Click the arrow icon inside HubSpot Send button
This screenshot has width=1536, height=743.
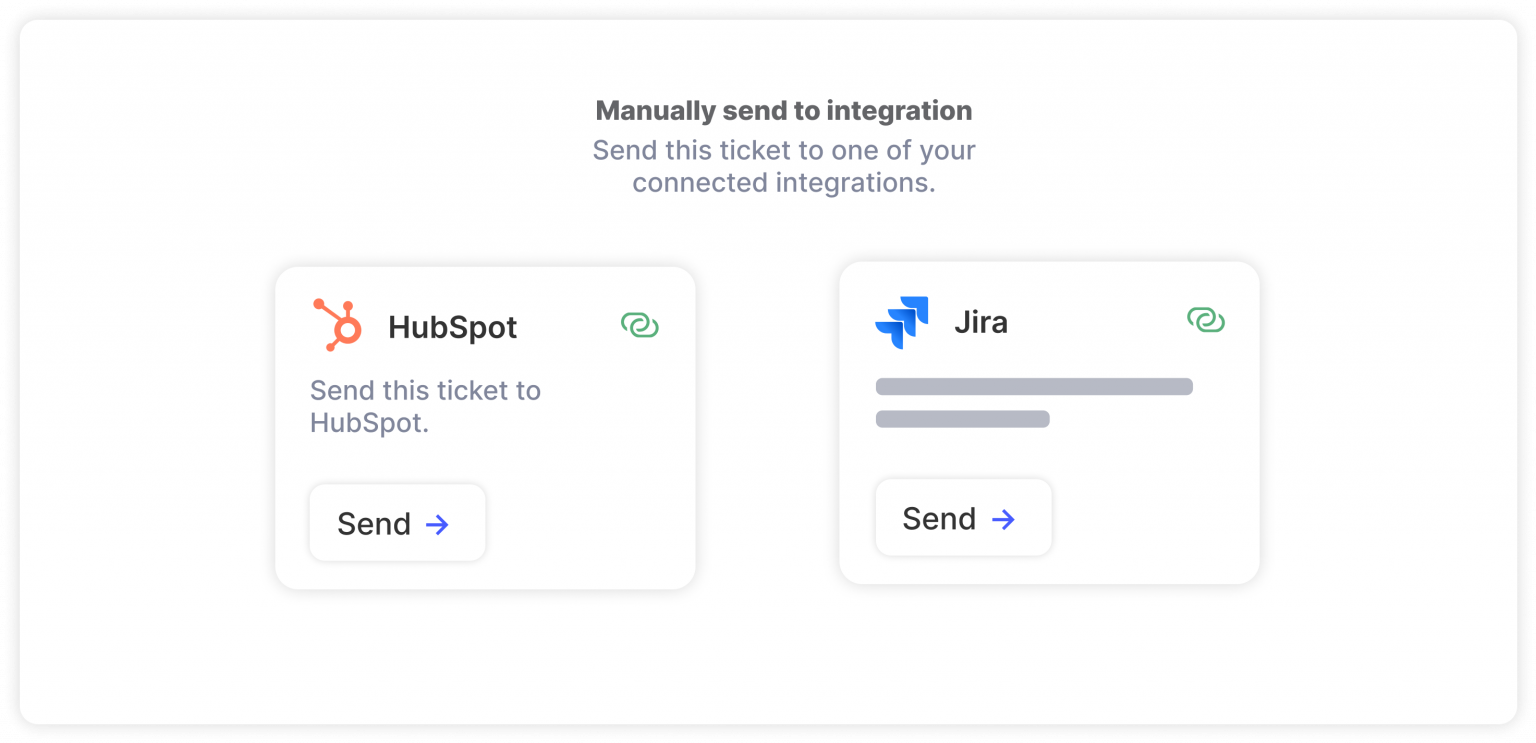point(437,524)
